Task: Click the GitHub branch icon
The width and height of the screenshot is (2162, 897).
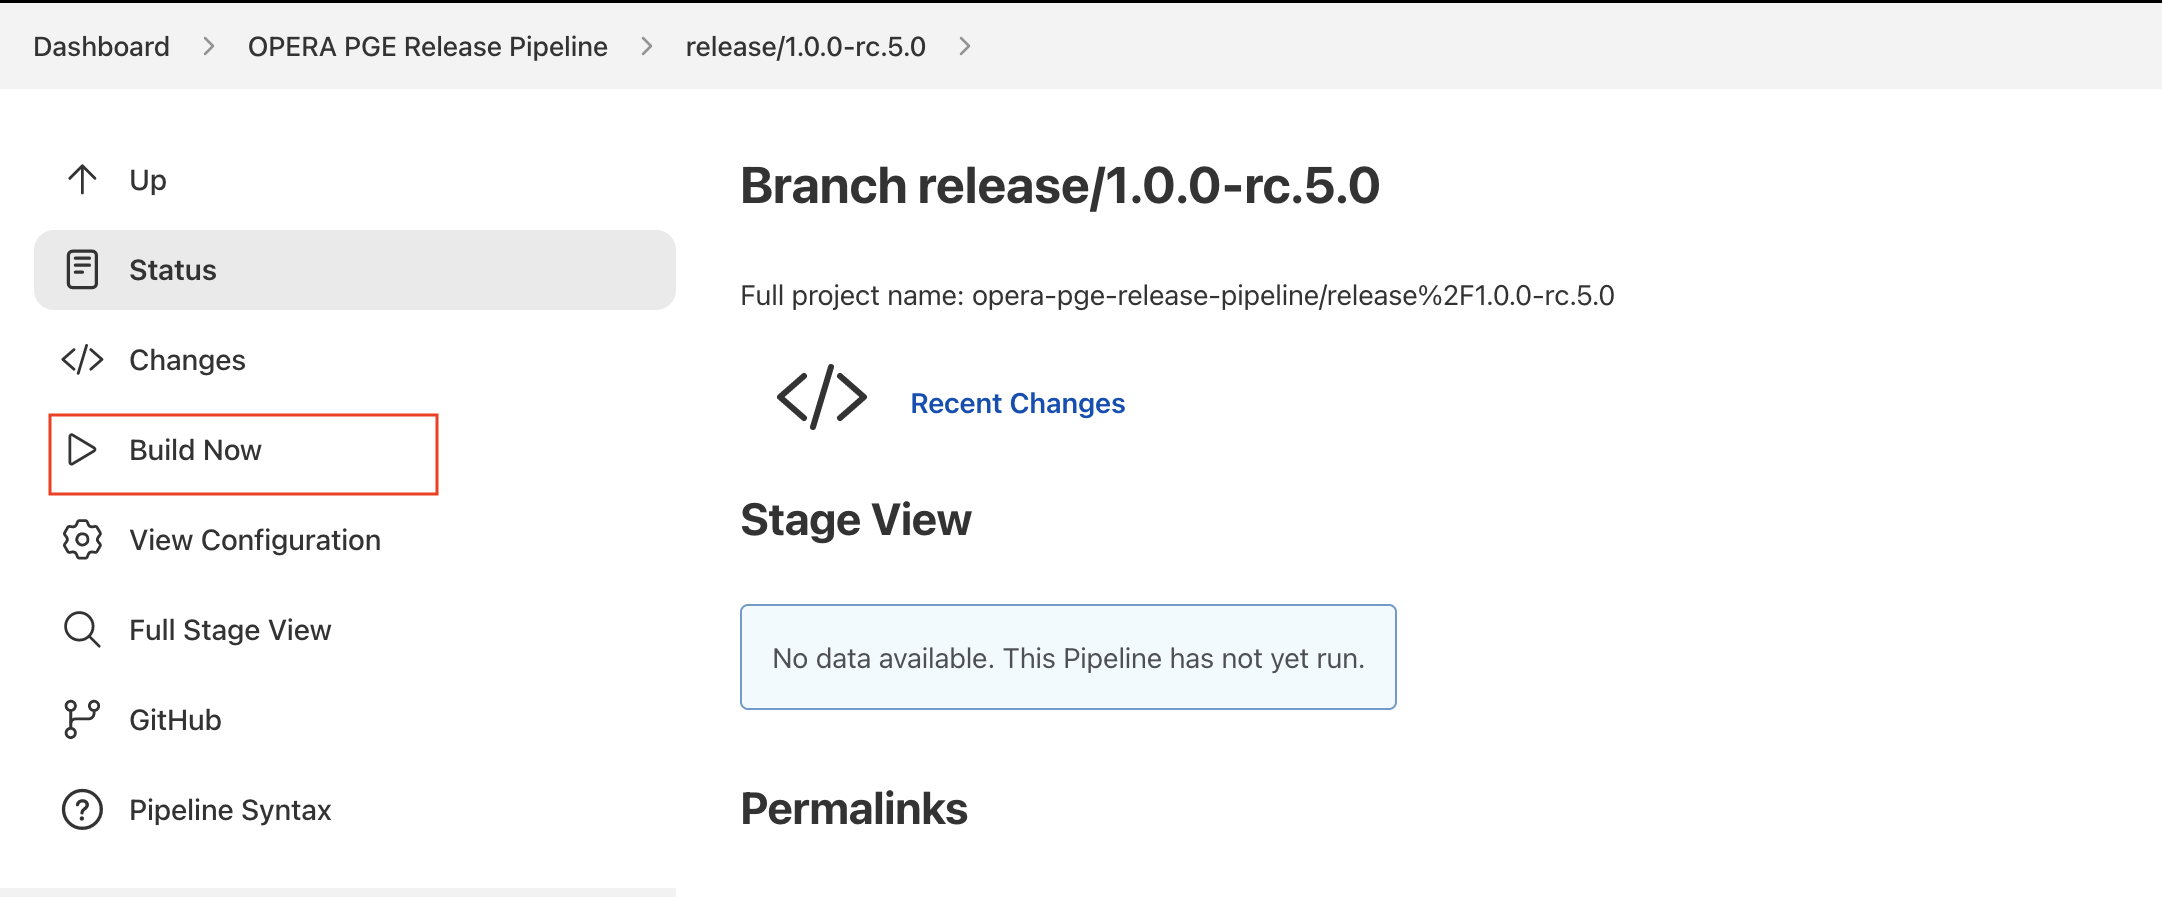Action: pyautogui.click(x=82, y=720)
